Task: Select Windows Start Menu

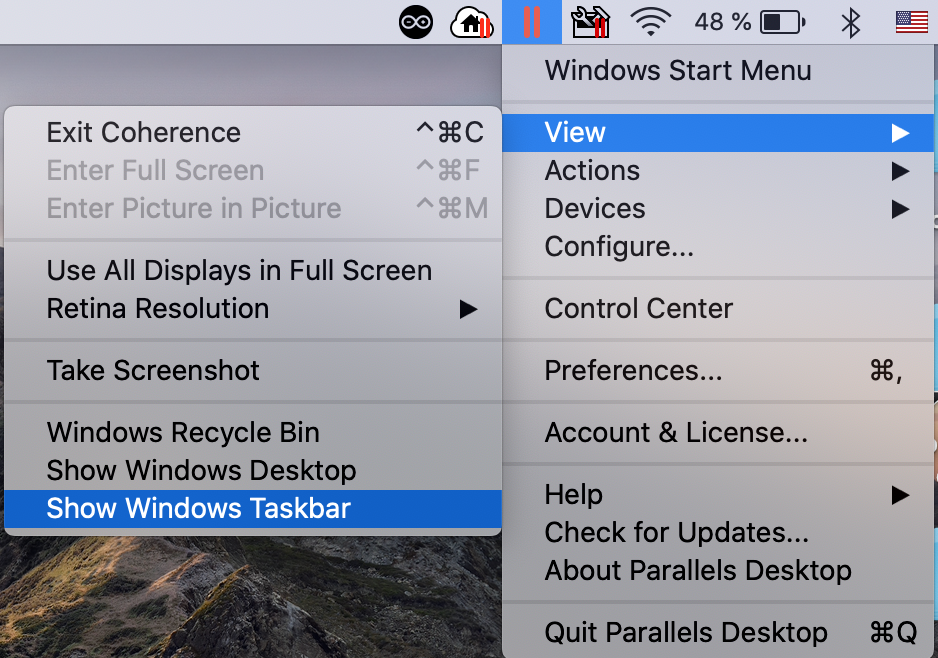Action: [x=718, y=71]
